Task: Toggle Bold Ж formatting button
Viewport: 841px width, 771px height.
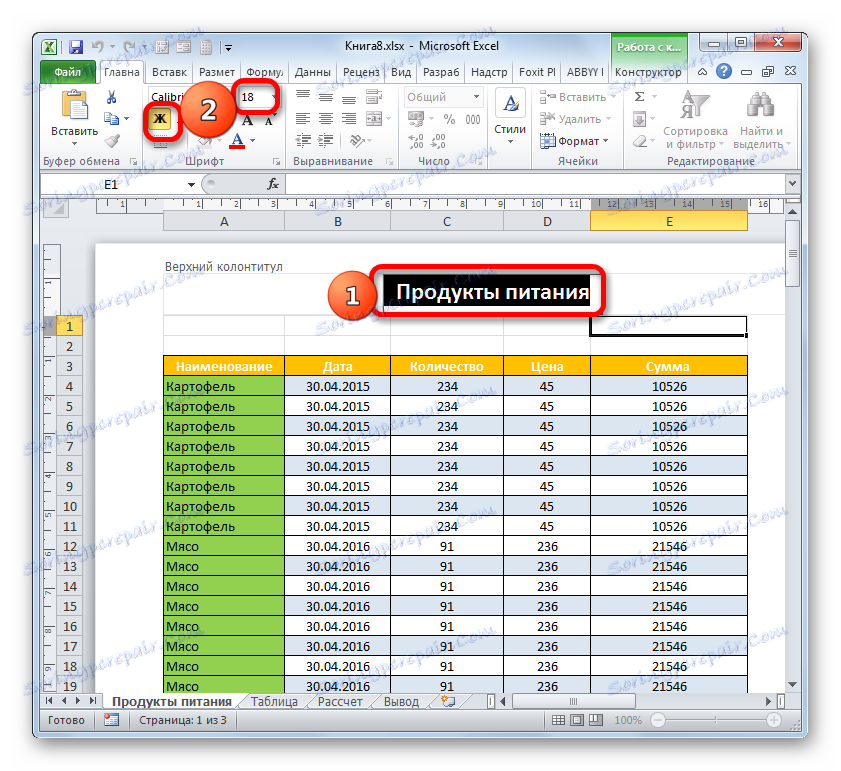Action: (160, 119)
